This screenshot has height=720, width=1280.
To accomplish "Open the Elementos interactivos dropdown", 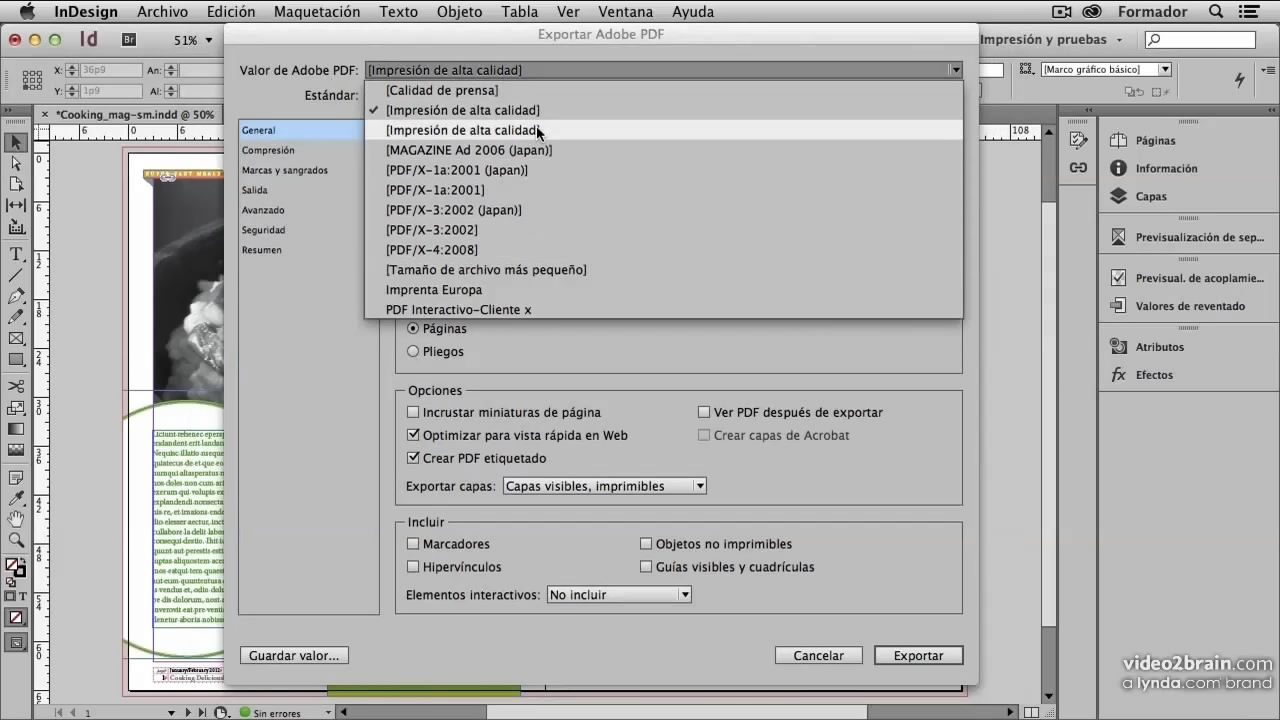I will tap(619, 594).
